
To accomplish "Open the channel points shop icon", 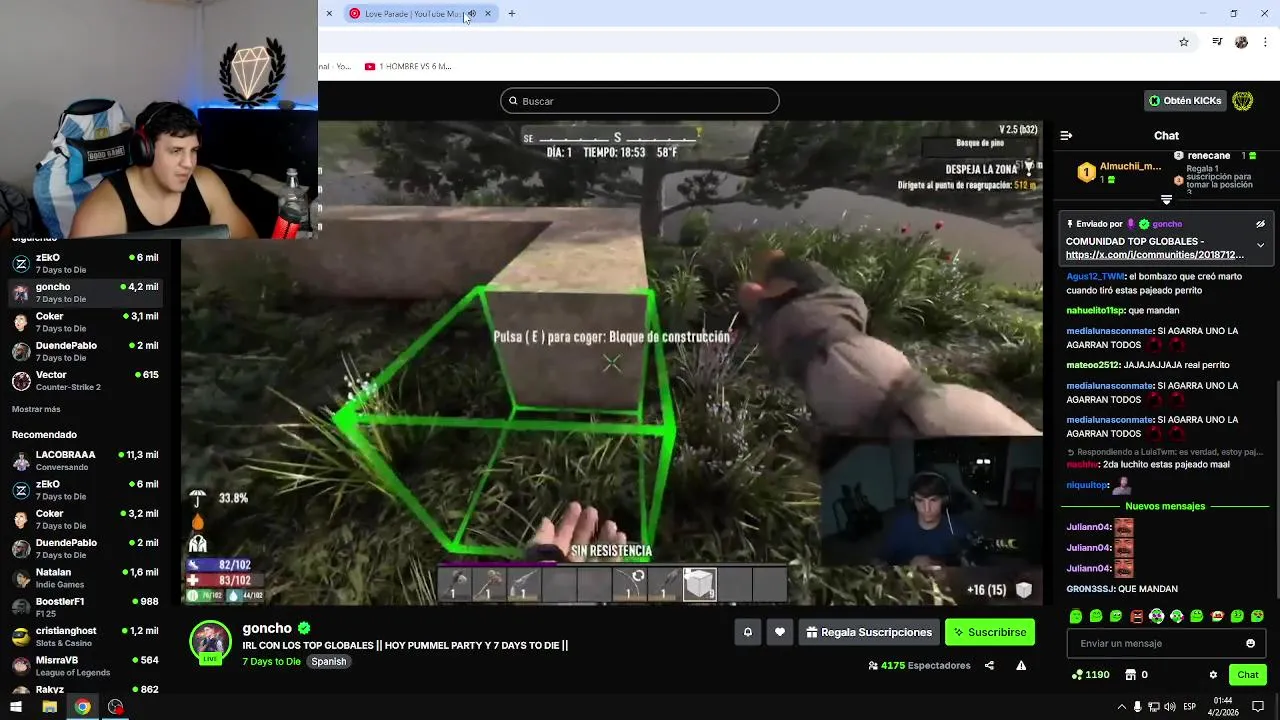I will pos(1131,675).
